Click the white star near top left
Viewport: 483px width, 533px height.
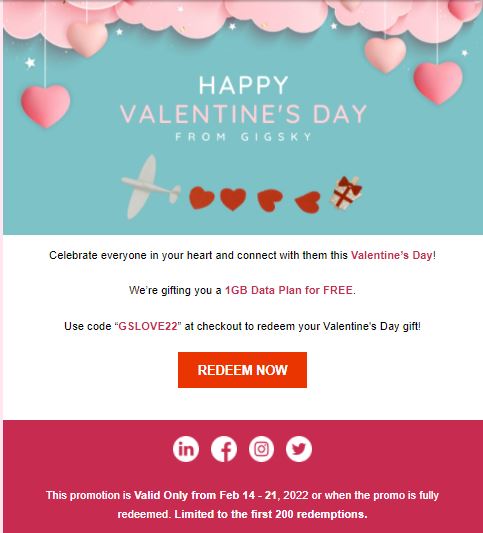(x=30, y=63)
